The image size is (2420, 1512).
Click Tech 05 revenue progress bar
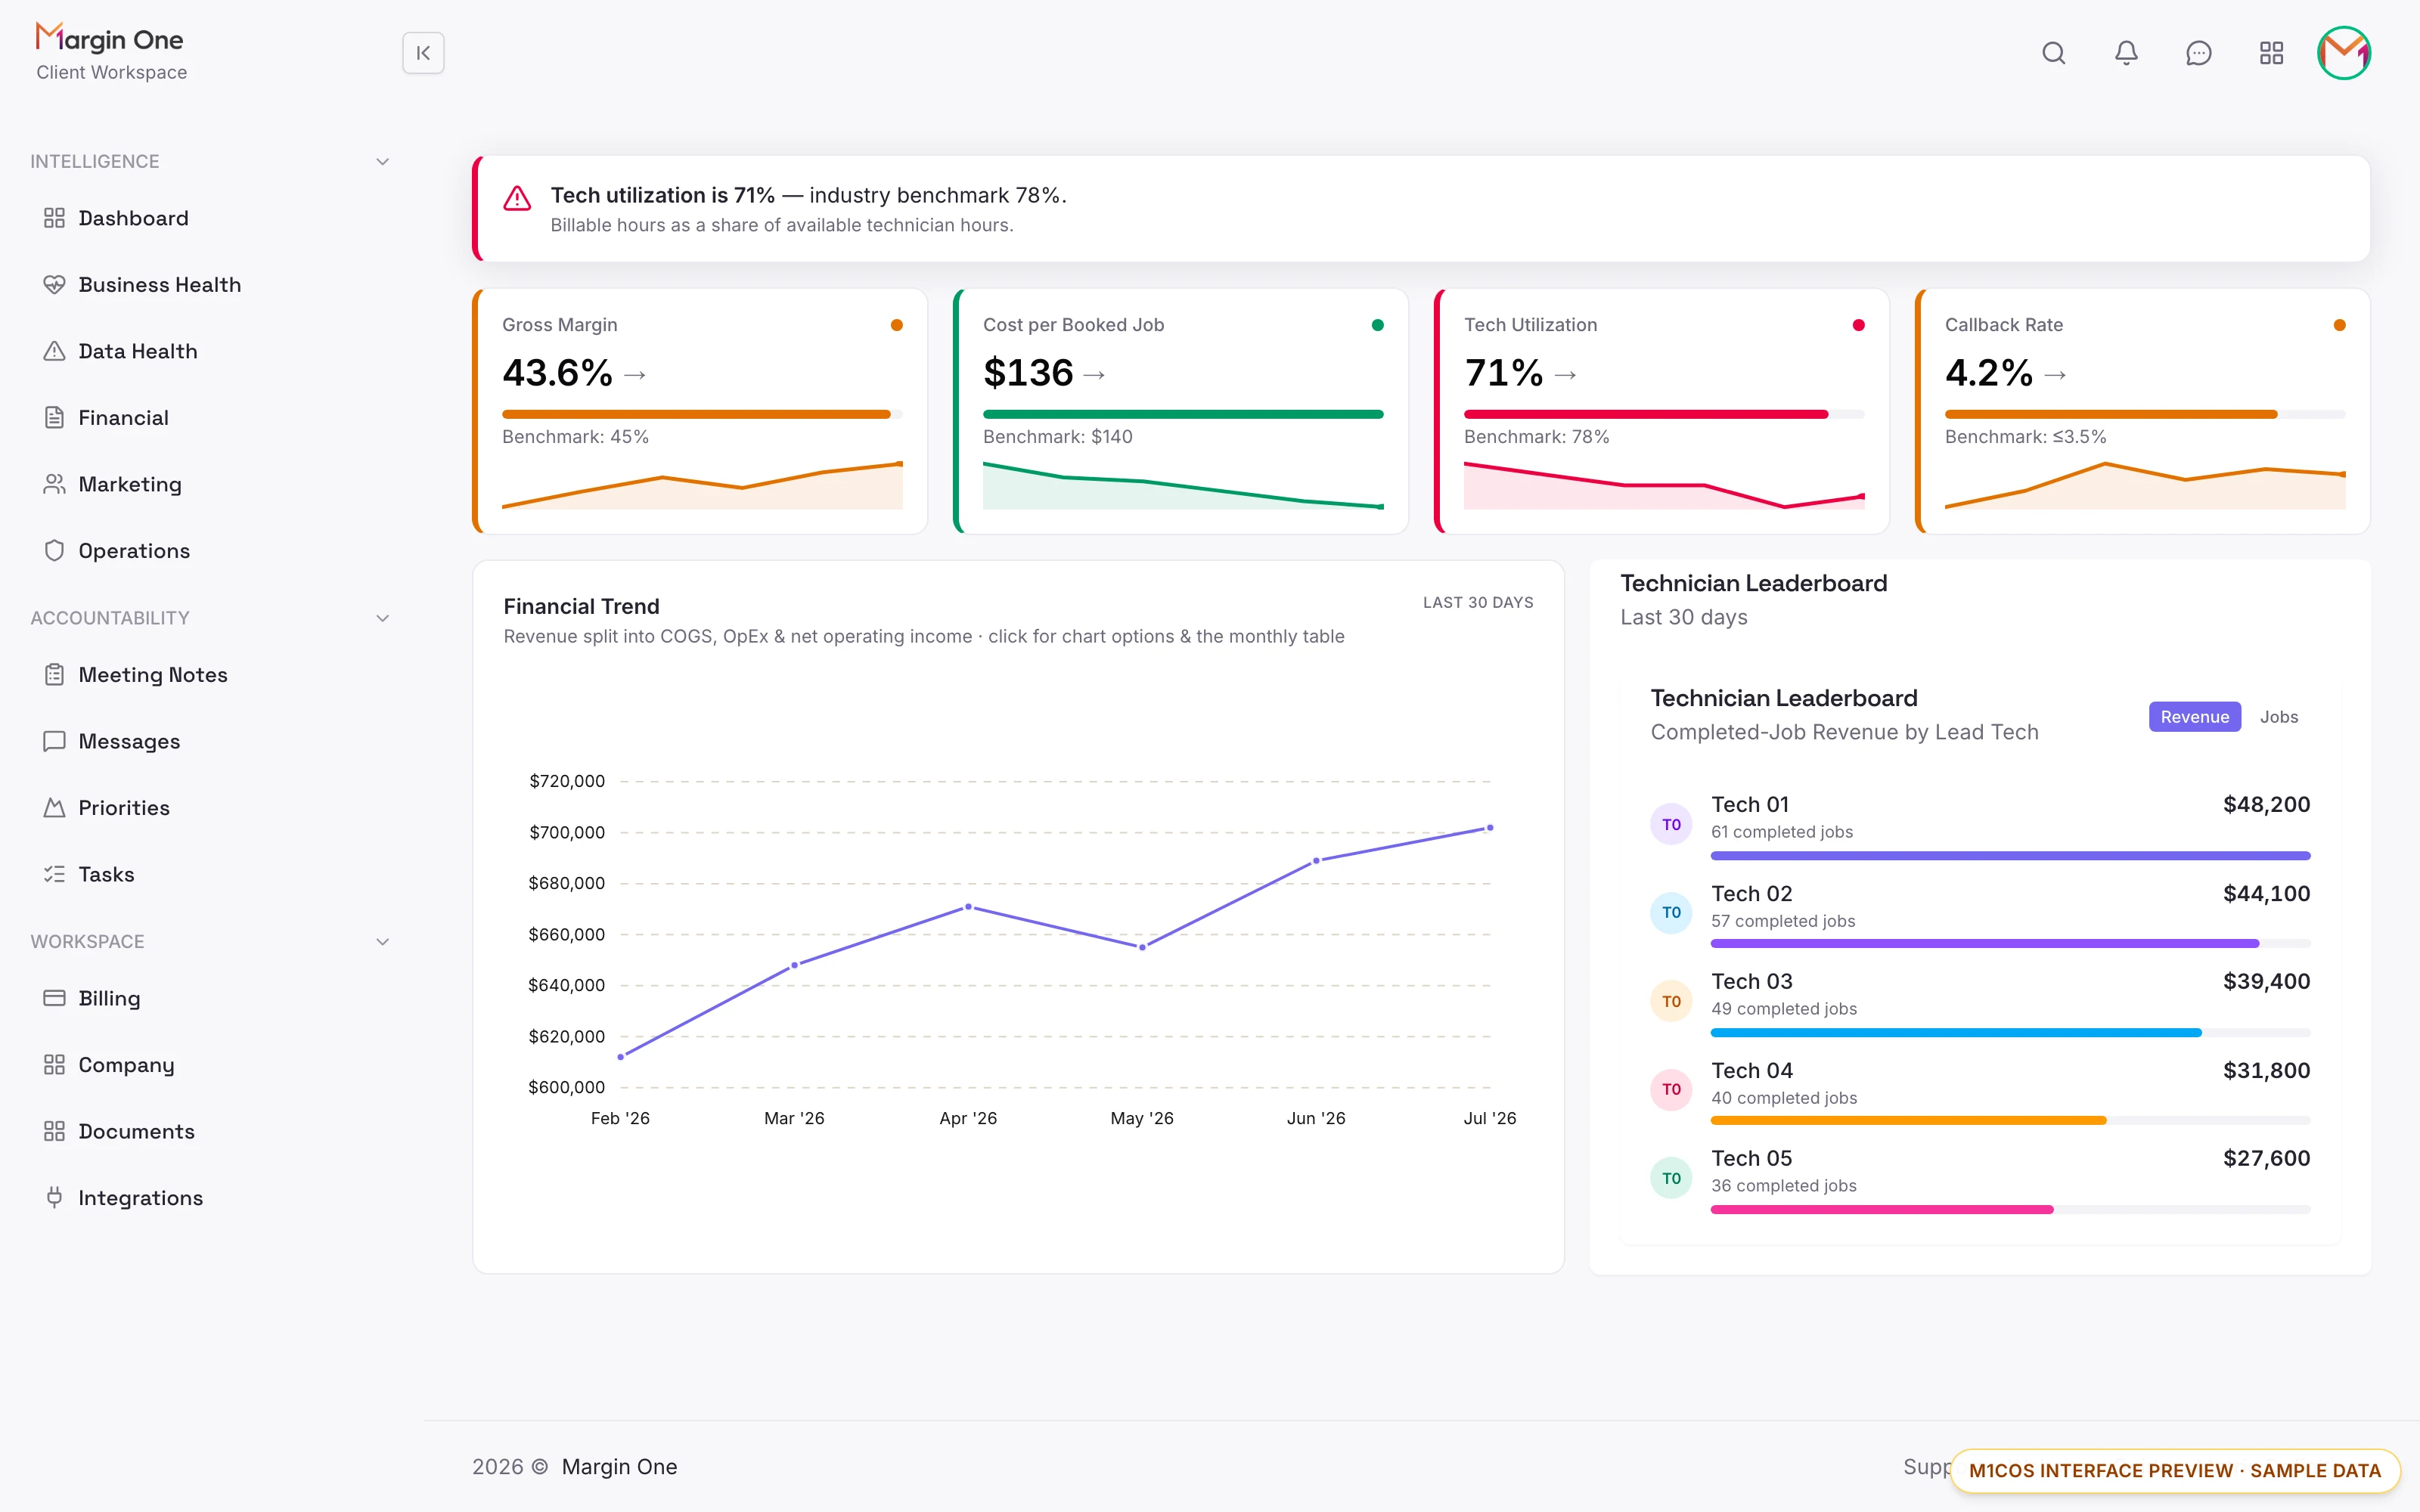2010,1210
